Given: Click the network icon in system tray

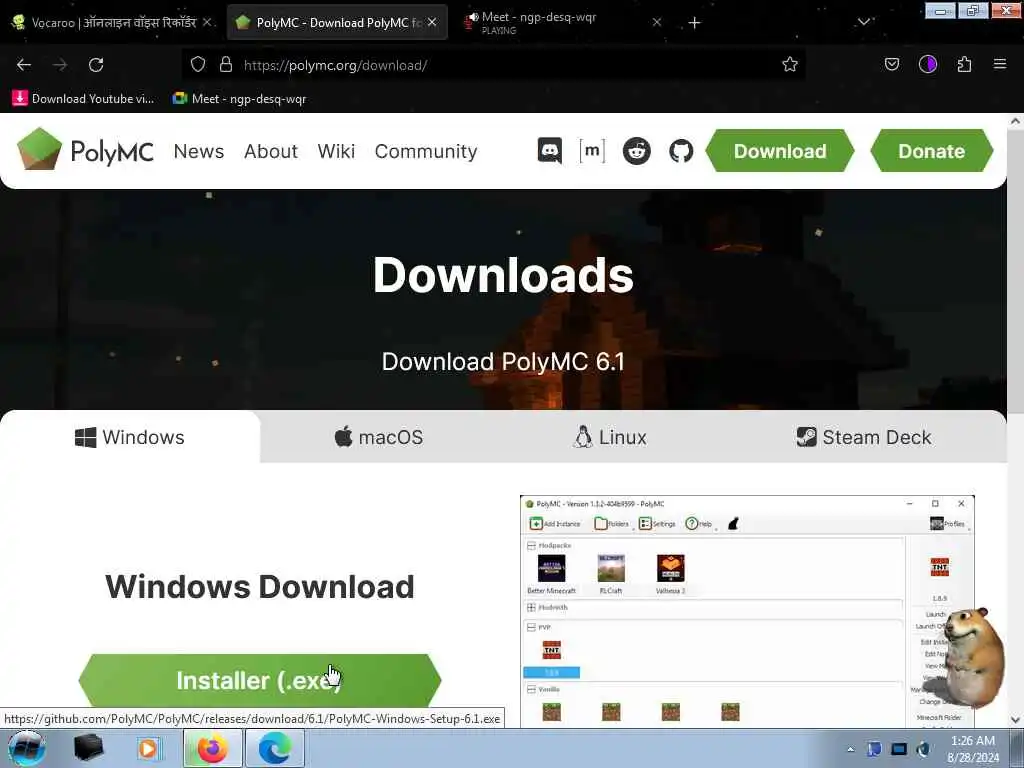Looking at the screenshot, I should pos(899,749).
